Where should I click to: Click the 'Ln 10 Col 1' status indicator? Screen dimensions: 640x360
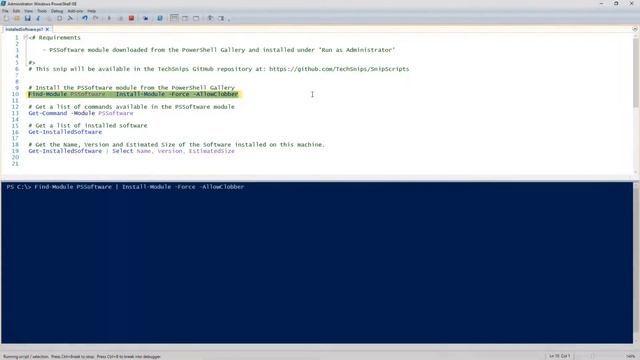[x=560, y=356]
